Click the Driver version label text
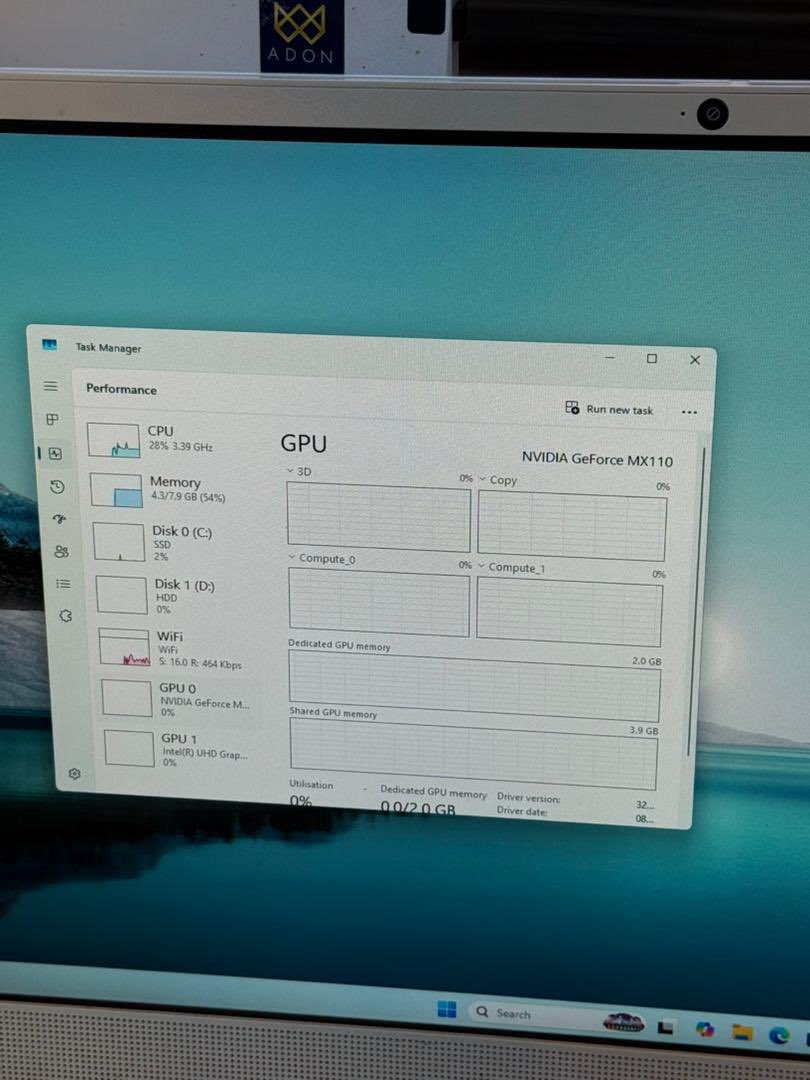The image size is (810, 1080). click(529, 798)
